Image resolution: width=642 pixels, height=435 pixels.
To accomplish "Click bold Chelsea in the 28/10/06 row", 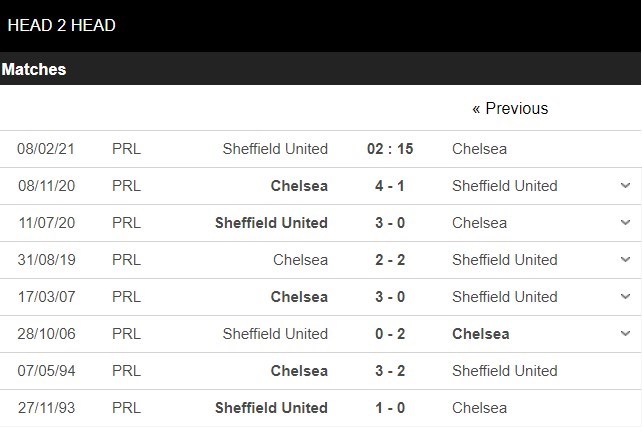I will pos(480,334).
